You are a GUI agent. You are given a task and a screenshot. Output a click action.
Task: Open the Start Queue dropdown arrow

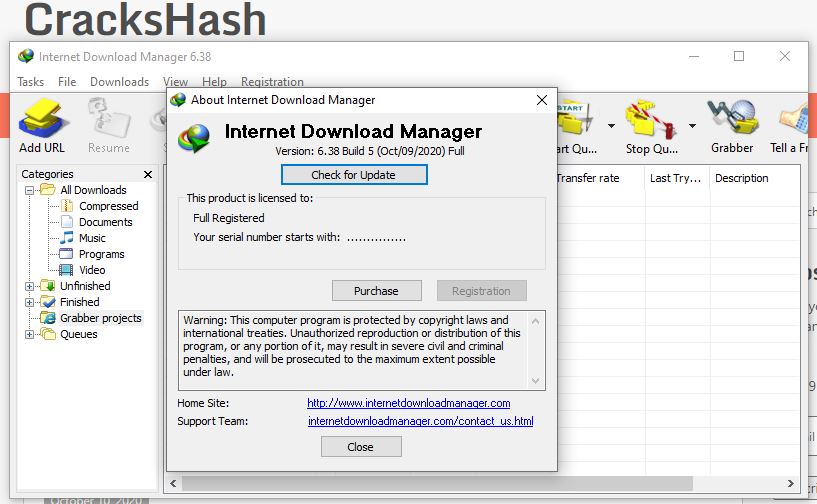[611, 126]
